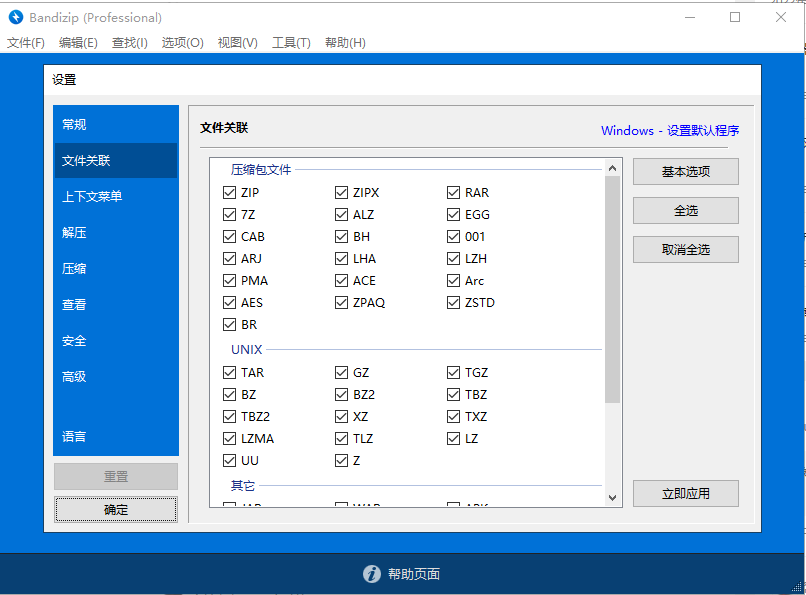Image resolution: width=806 pixels, height=595 pixels.
Task: Switch to 高级 settings
Action: pyautogui.click(x=116, y=376)
